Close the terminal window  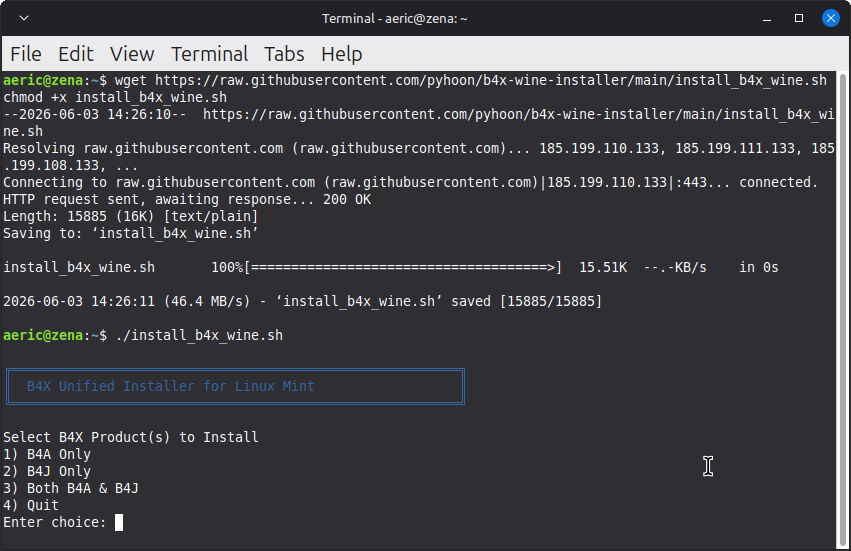coord(830,18)
